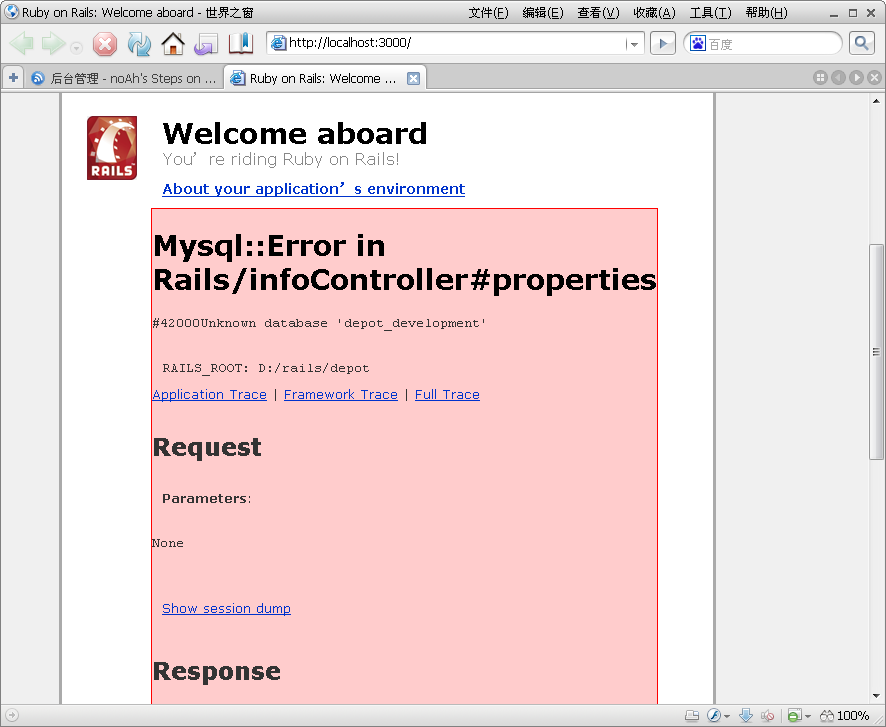Image resolution: width=886 pixels, height=727 pixels.
Task: Open the Full Trace link
Action: tap(447, 394)
